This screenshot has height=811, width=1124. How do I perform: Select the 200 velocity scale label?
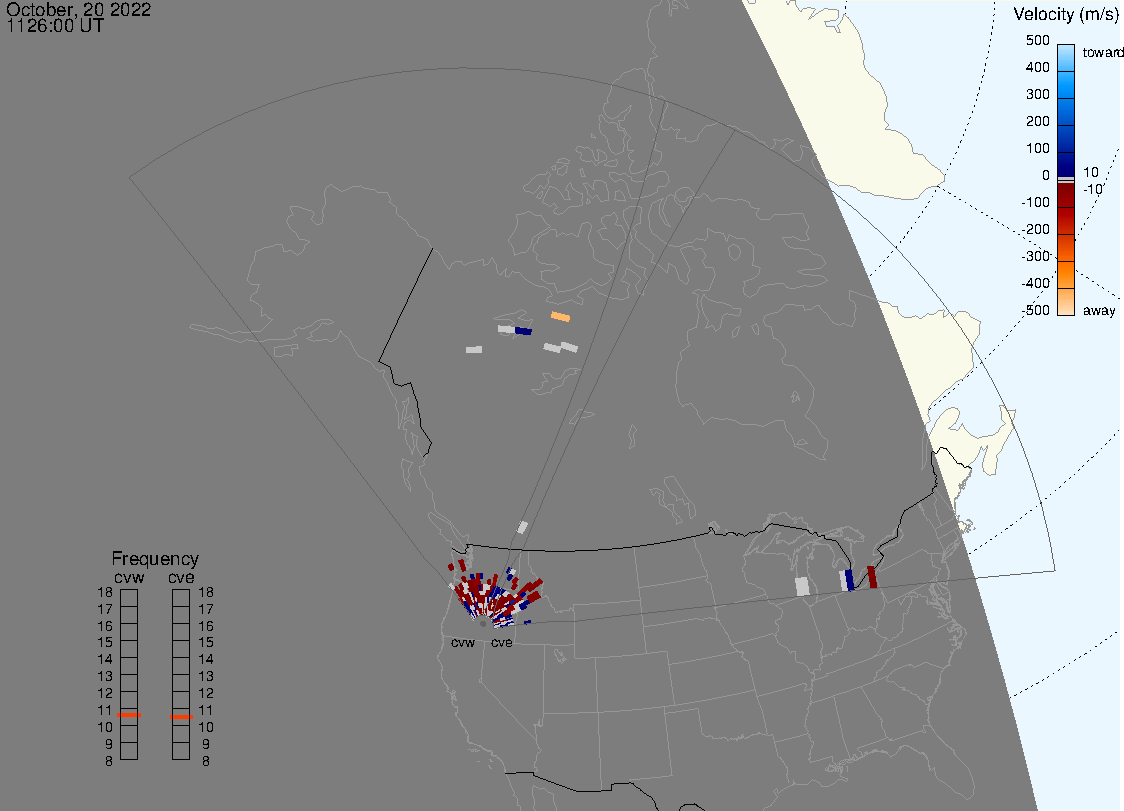coord(1037,121)
